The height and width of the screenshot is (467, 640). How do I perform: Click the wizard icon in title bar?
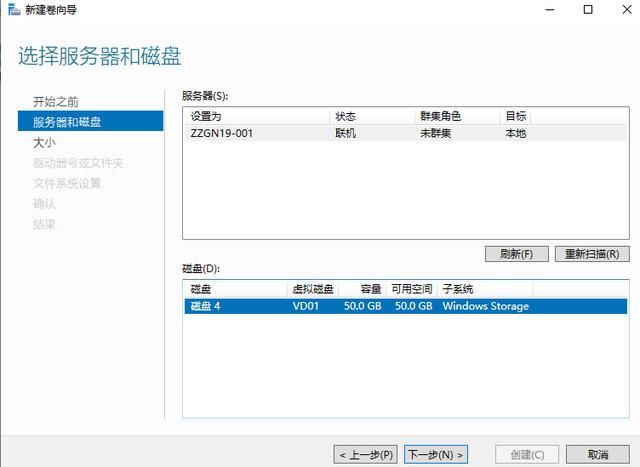pyautogui.click(x=10, y=10)
